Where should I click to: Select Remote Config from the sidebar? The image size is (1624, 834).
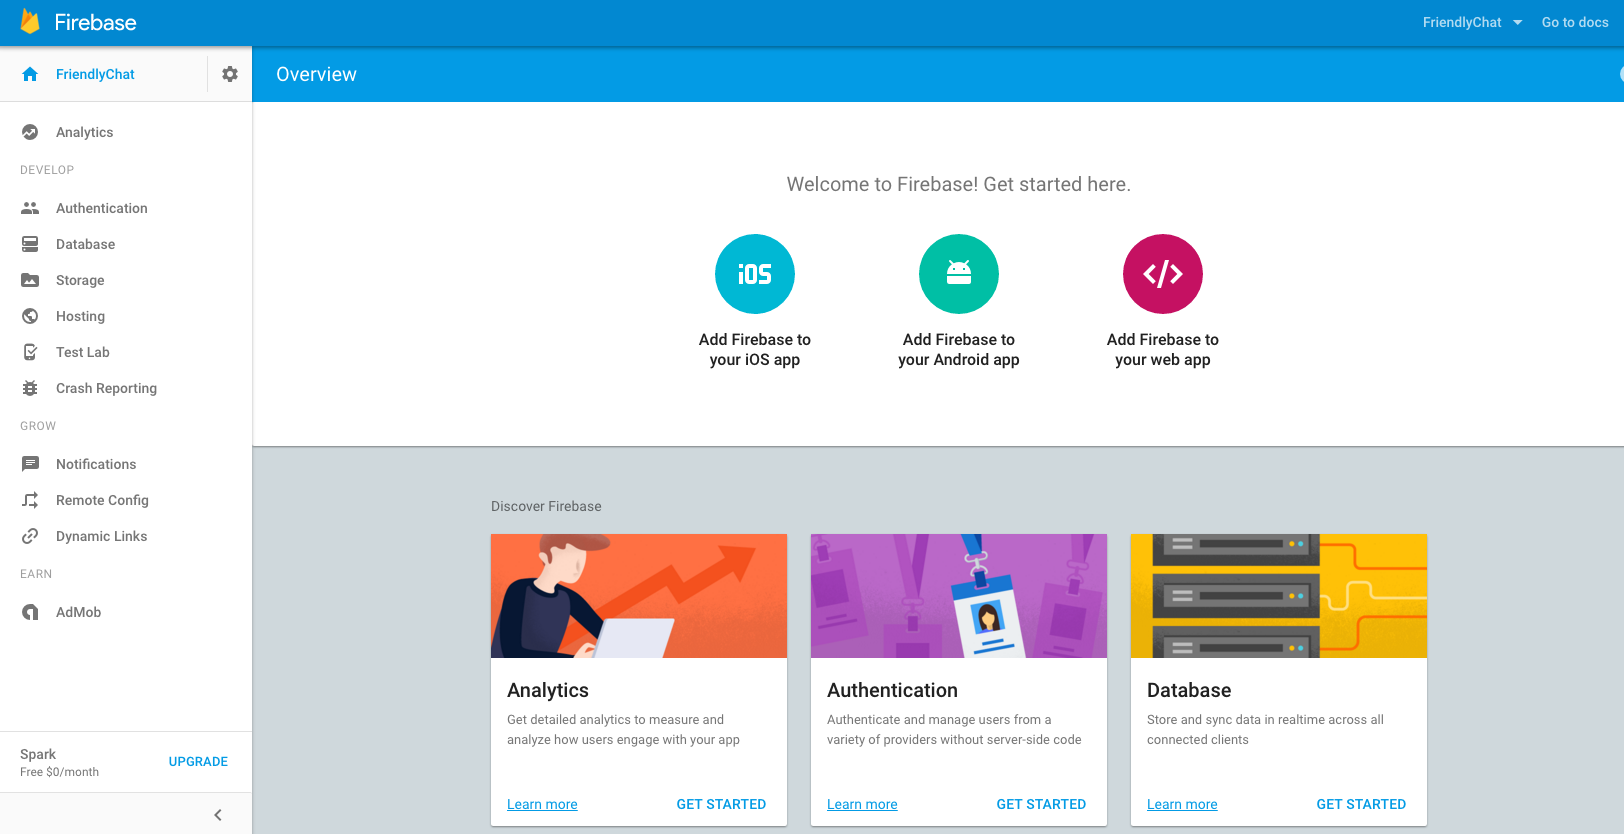coord(102,500)
